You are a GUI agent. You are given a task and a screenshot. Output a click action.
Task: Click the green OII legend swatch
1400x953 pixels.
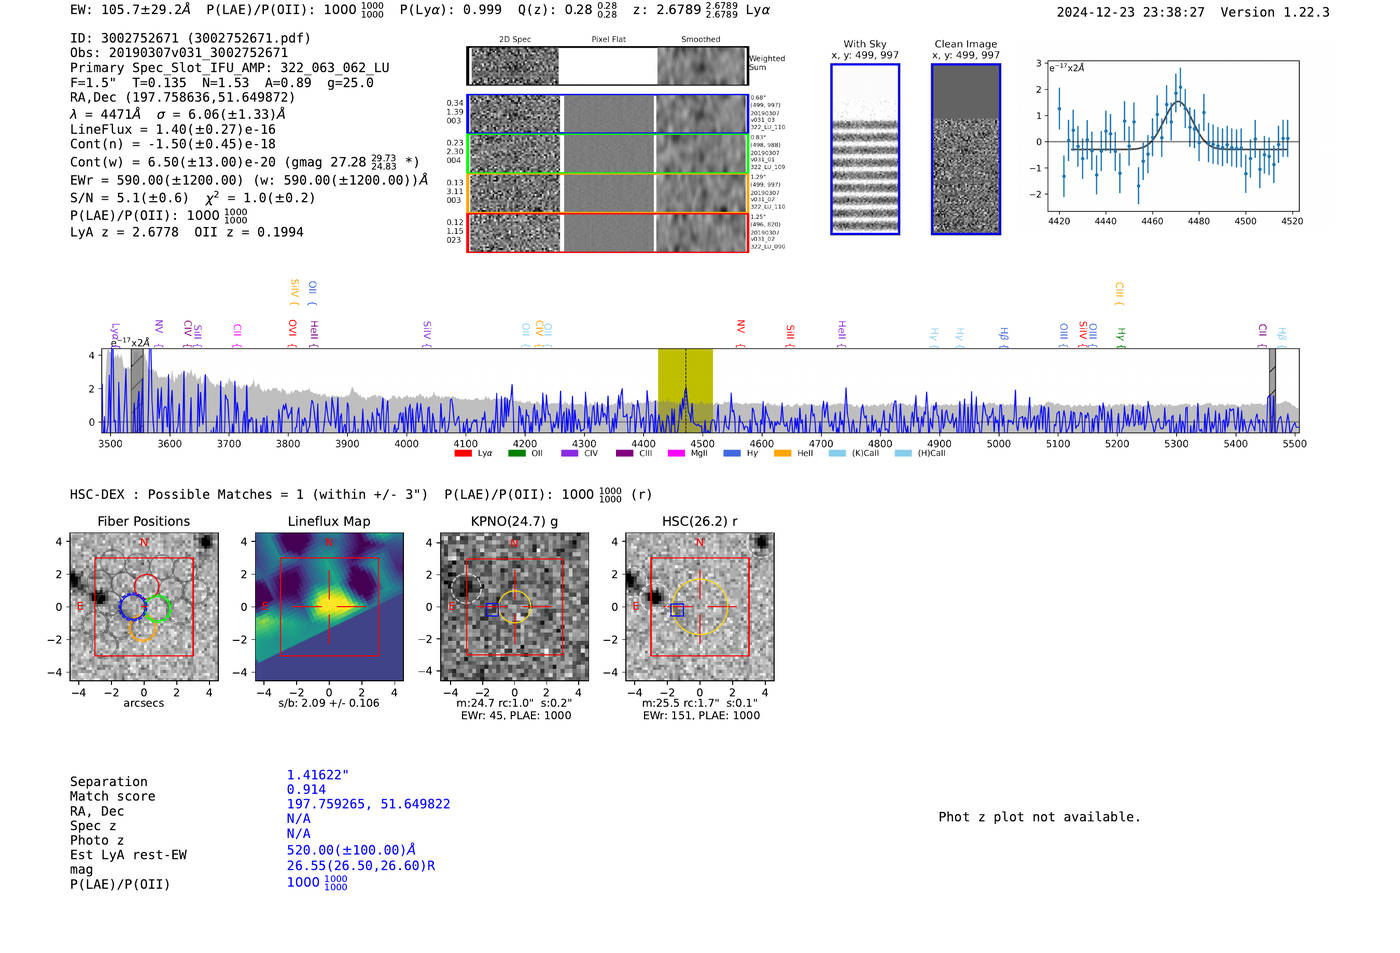point(517,453)
